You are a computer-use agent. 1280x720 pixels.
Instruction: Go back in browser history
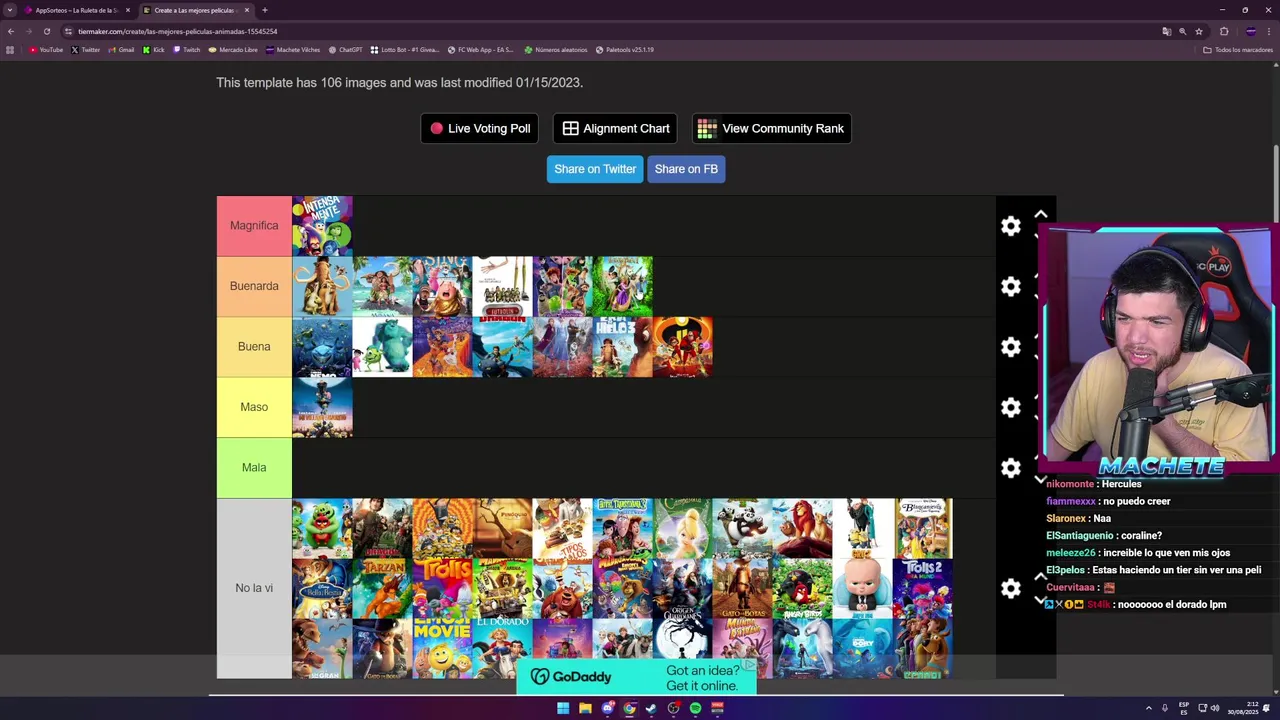pyautogui.click(x=10, y=31)
